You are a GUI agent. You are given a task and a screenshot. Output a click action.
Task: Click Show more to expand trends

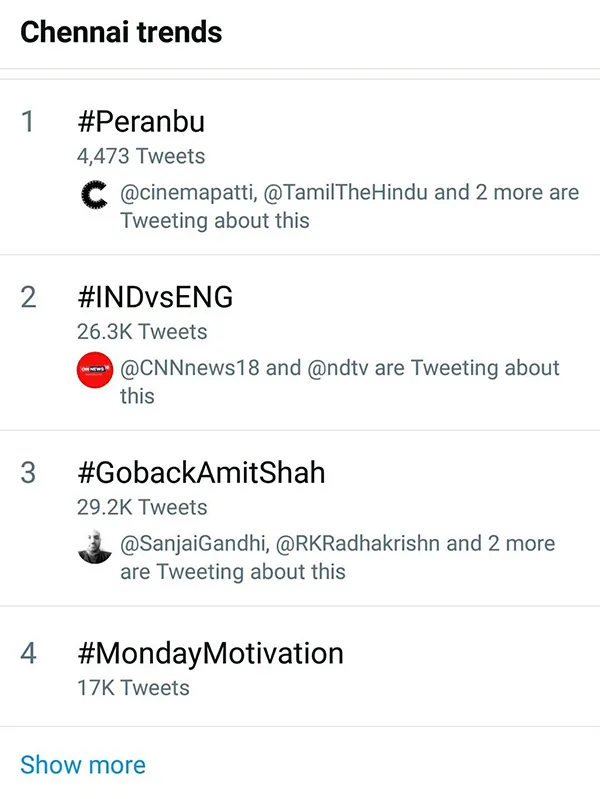[x=83, y=765]
